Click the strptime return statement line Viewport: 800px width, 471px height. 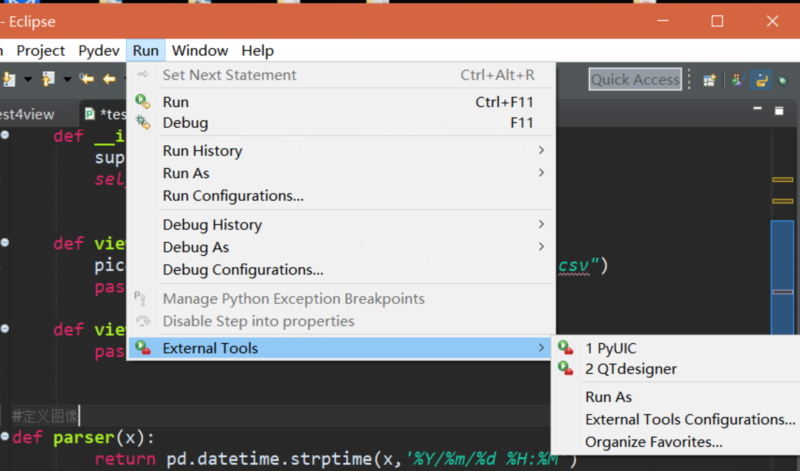tap(336, 459)
